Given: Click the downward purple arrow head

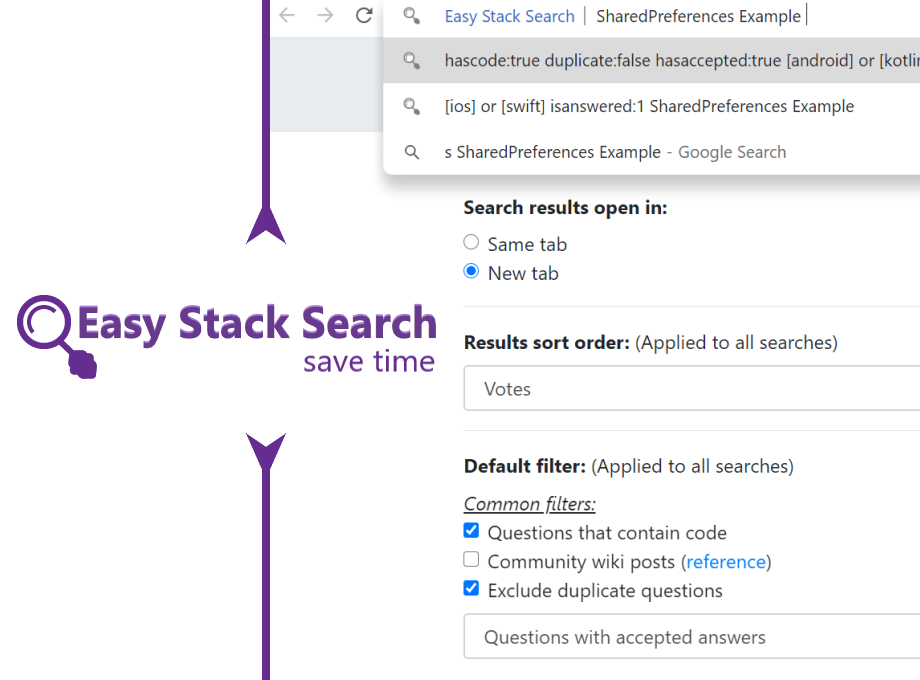Looking at the screenshot, I should tap(266, 452).
